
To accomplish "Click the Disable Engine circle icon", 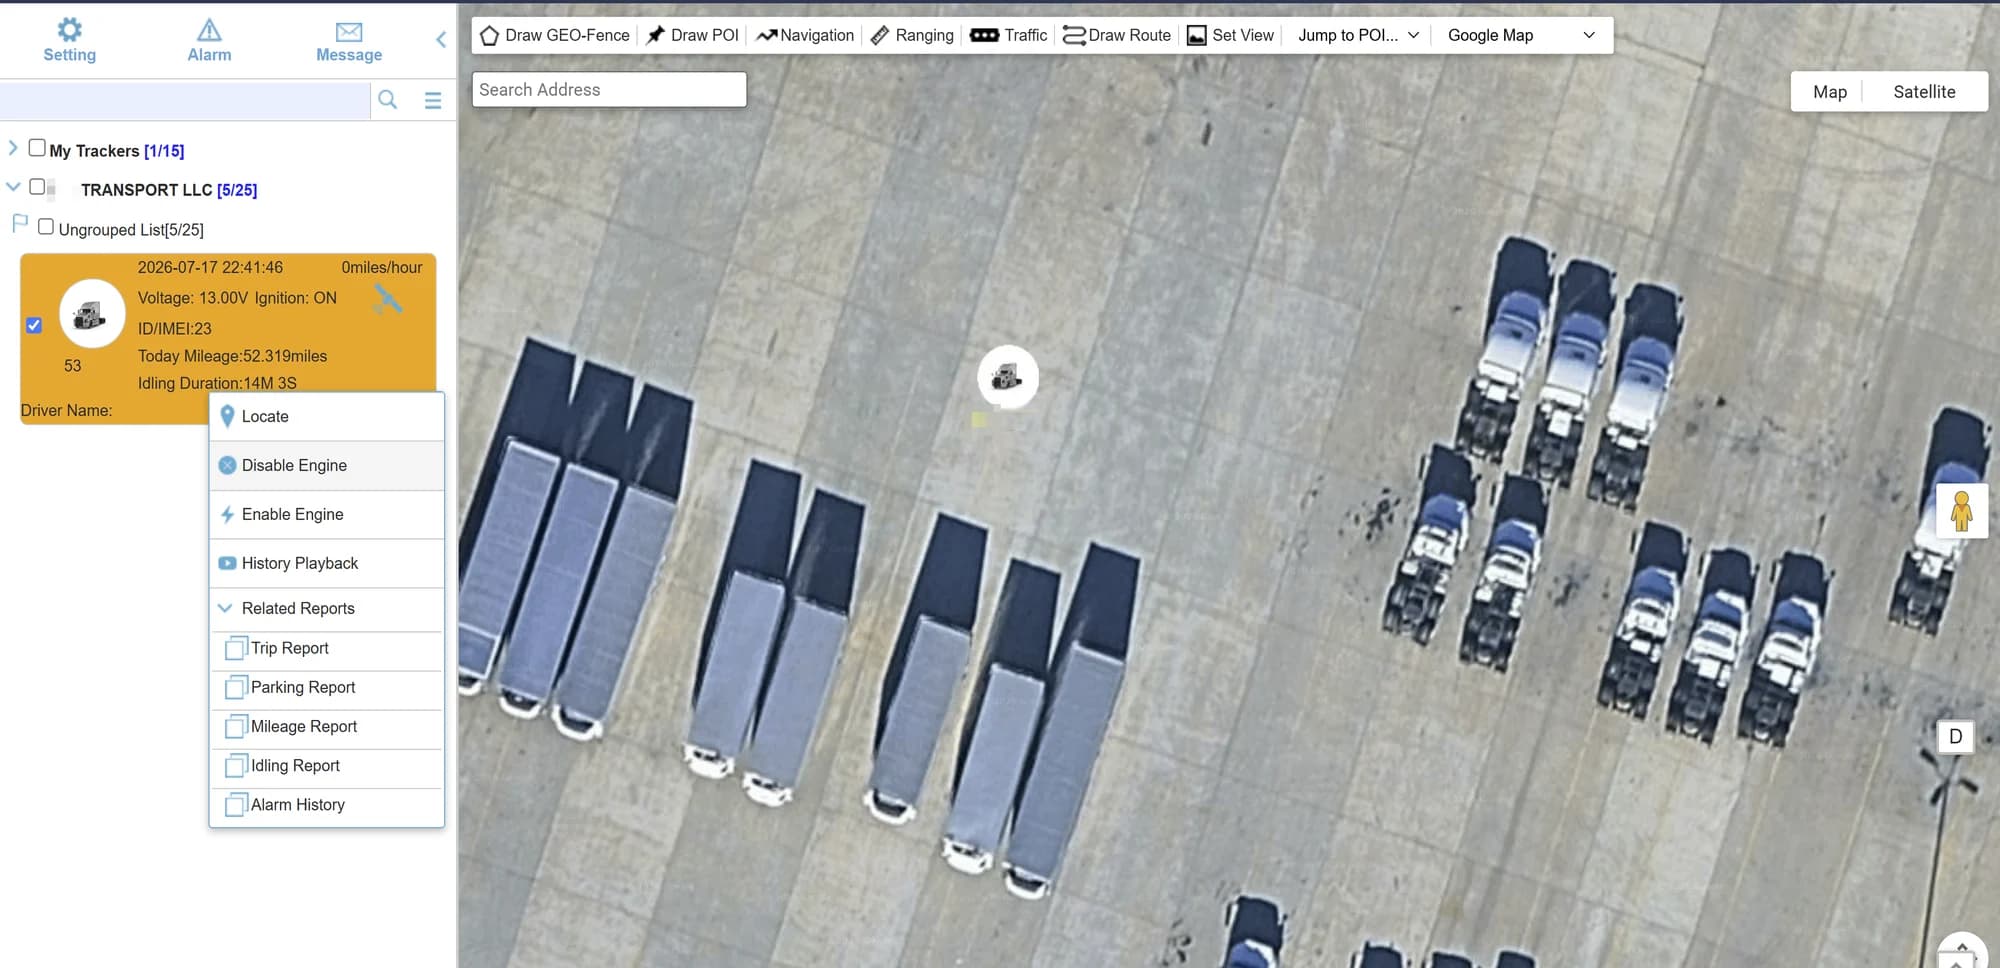I will pyautogui.click(x=227, y=465).
